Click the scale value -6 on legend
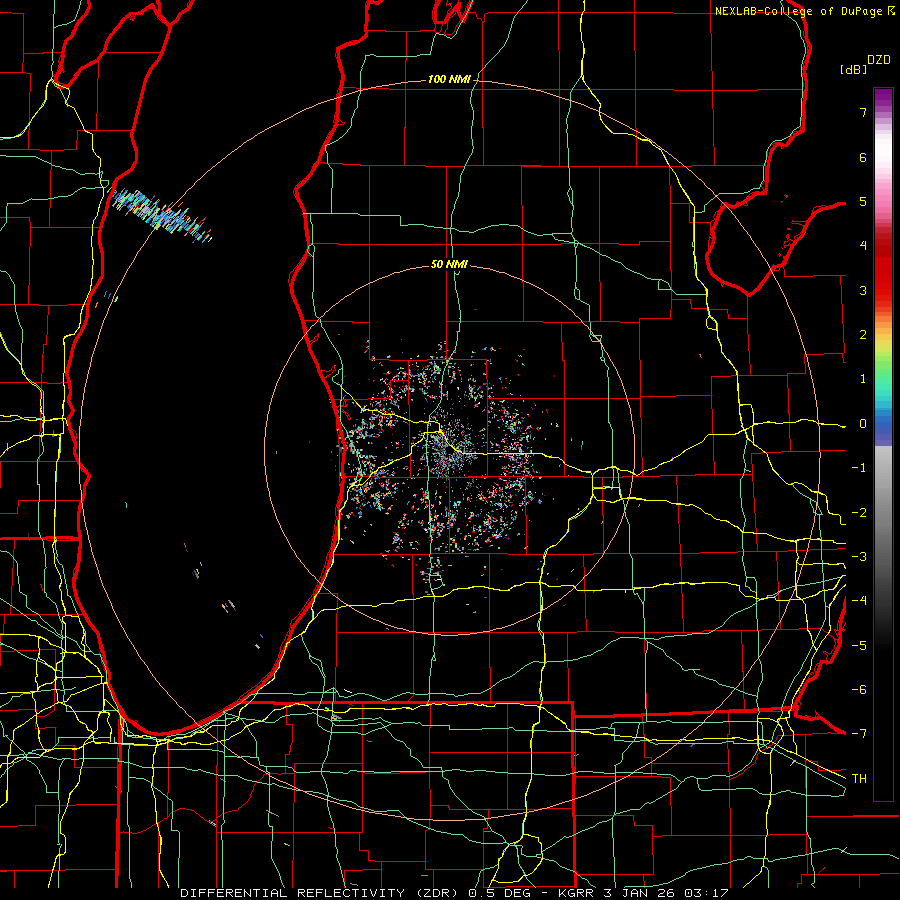The height and width of the screenshot is (900, 900). 859,690
